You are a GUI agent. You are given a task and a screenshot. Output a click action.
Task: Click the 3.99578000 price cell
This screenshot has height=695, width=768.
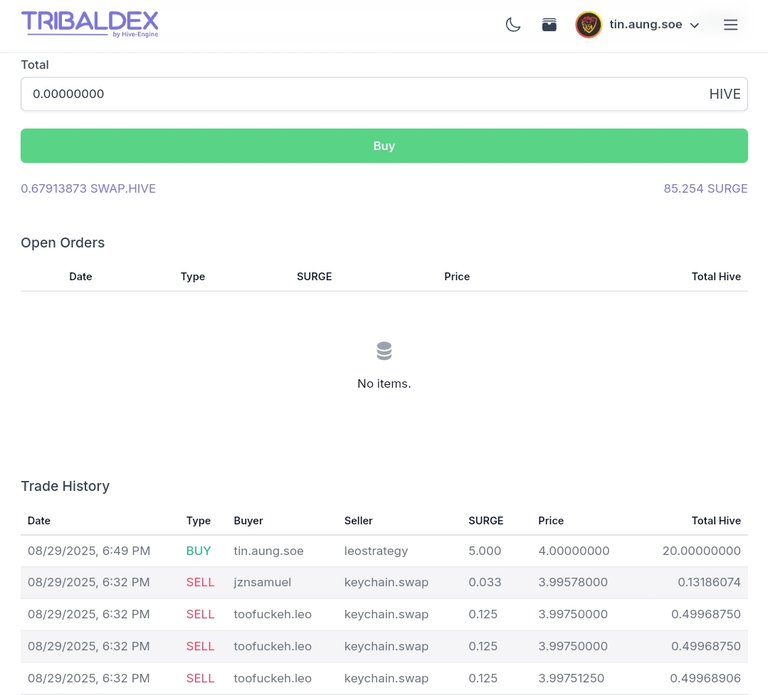[573, 582]
